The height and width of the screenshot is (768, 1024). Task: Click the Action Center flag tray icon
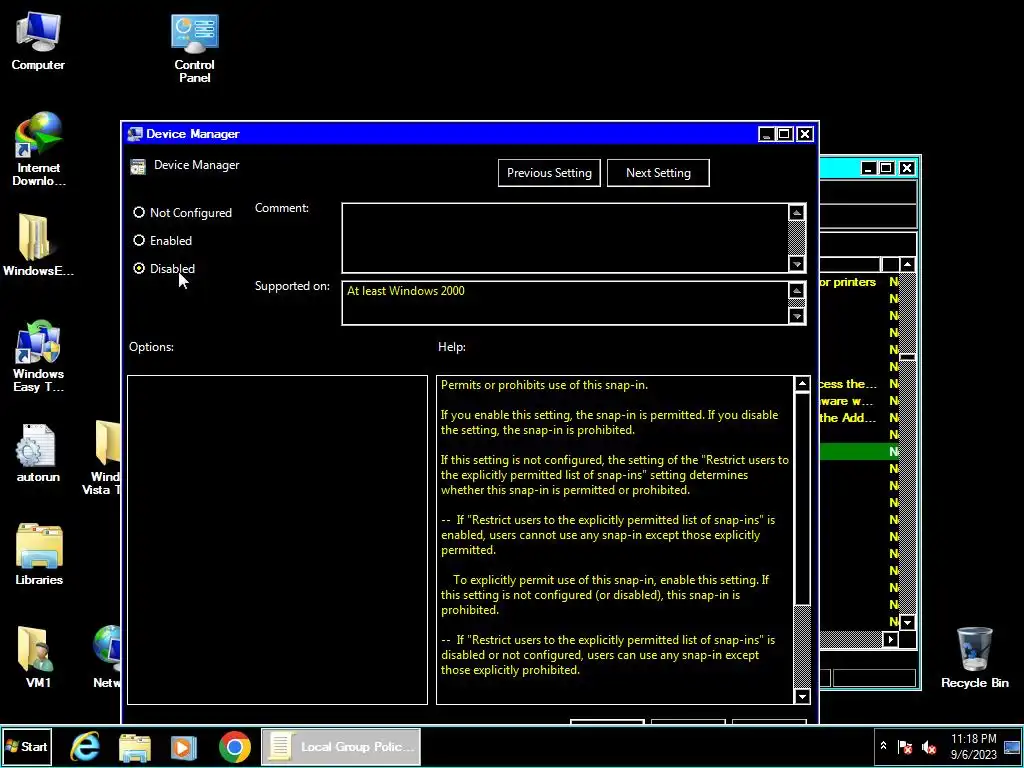click(904, 746)
